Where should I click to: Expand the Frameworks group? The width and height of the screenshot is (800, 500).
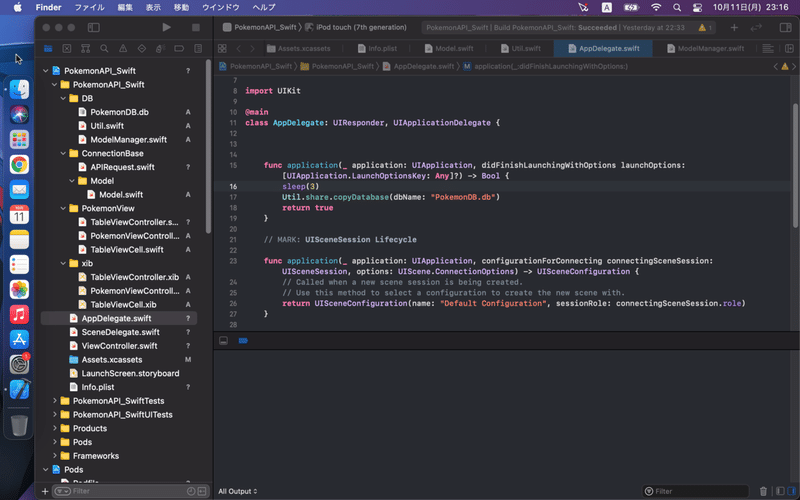[55, 456]
